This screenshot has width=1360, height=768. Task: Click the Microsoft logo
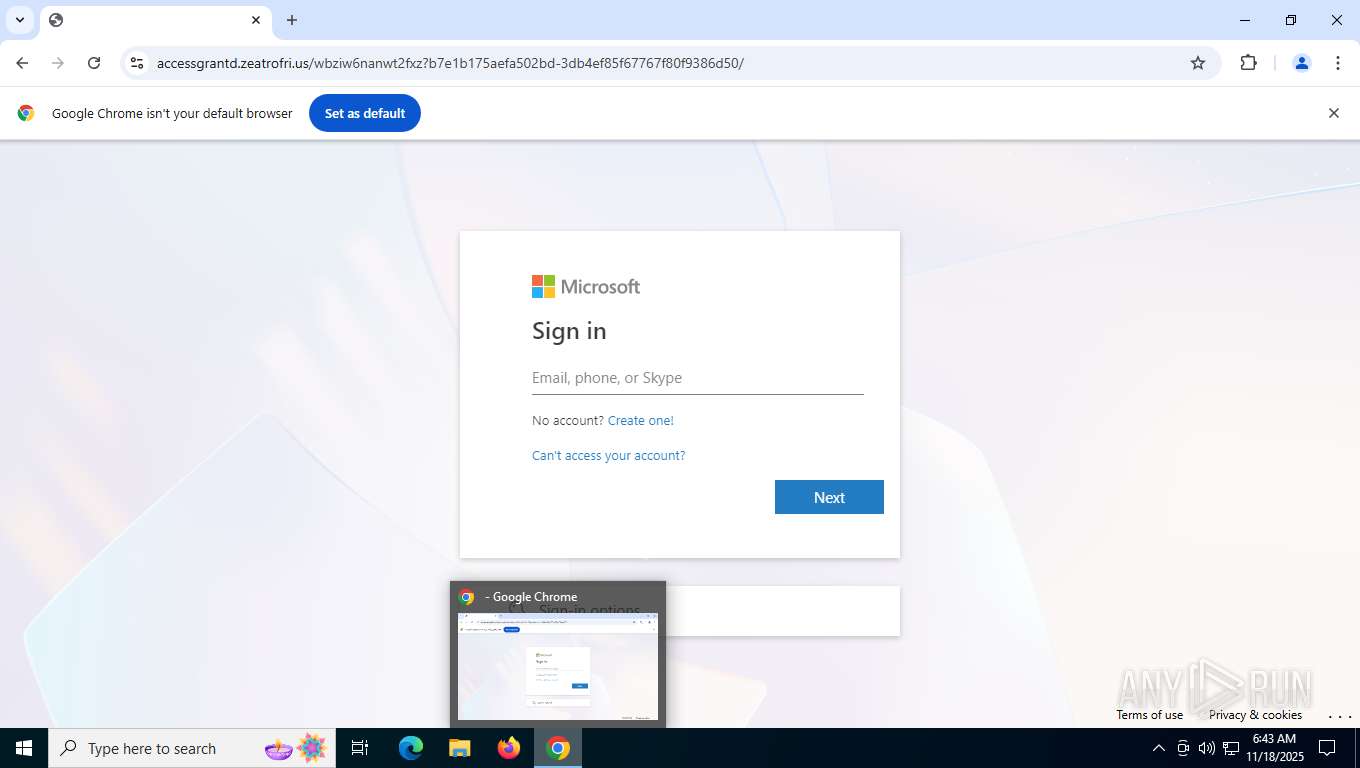click(x=586, y=287)
